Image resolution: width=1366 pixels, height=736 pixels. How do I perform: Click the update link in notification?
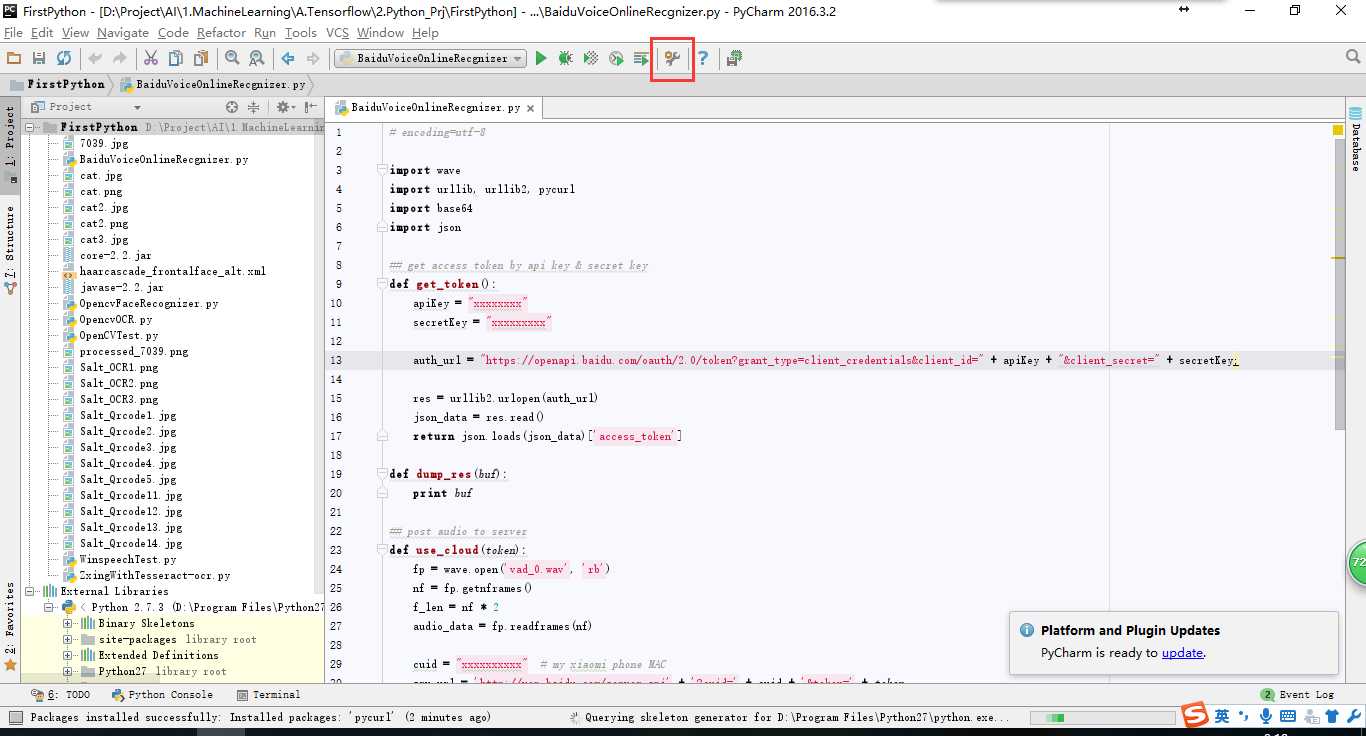[1182, 653]
